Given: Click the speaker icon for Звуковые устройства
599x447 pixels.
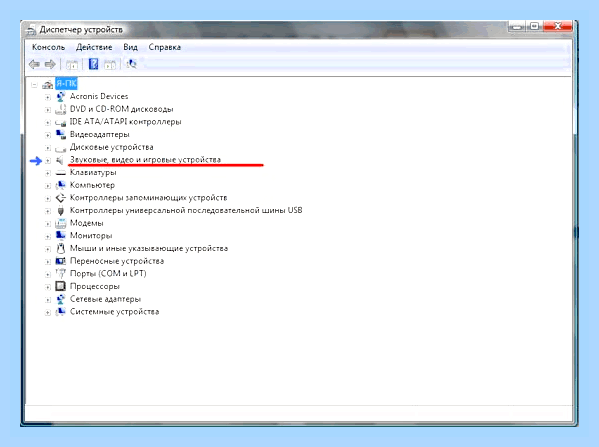Looking at the screenshot, I should (60, 160).
